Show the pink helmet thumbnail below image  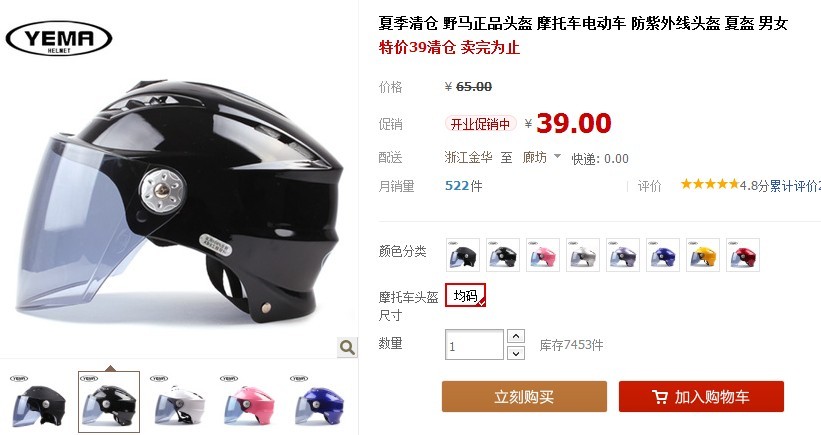(x=249, y=402)
